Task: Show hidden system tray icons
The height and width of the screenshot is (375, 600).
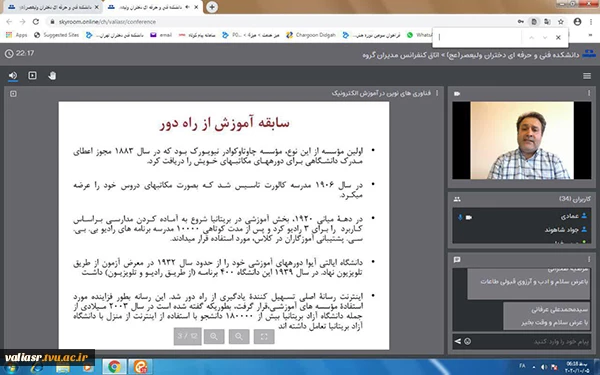Action: pyautogui.click(x=533, y=367)
